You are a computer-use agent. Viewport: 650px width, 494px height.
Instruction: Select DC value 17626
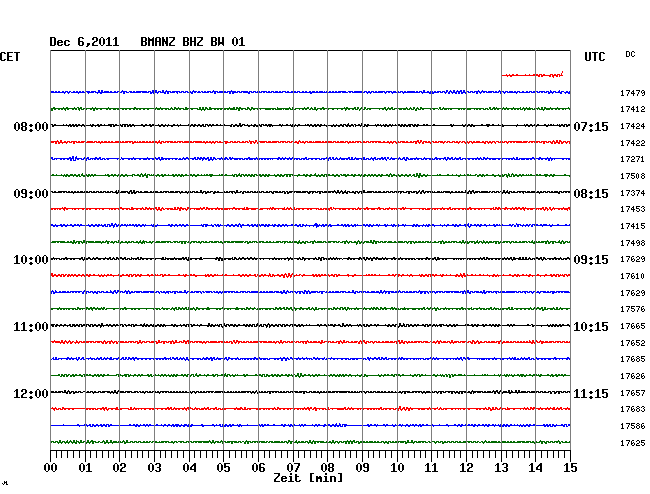[x=633, y=376]
